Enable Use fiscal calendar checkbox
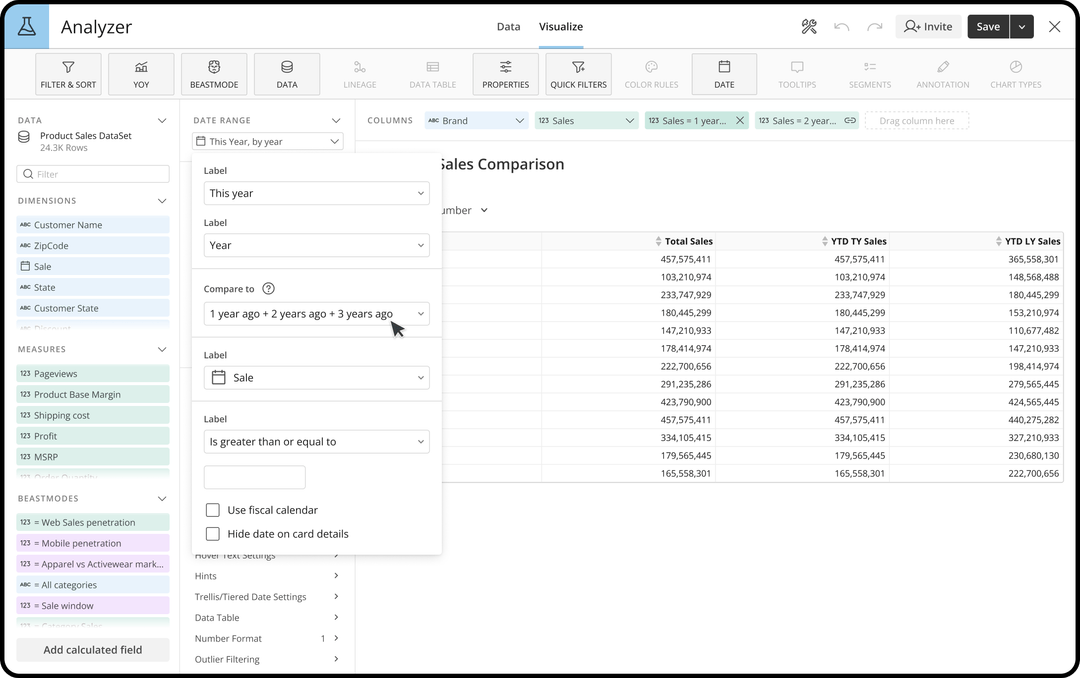Viewport: 1080px width, 678px height. [x=212, y=510]
